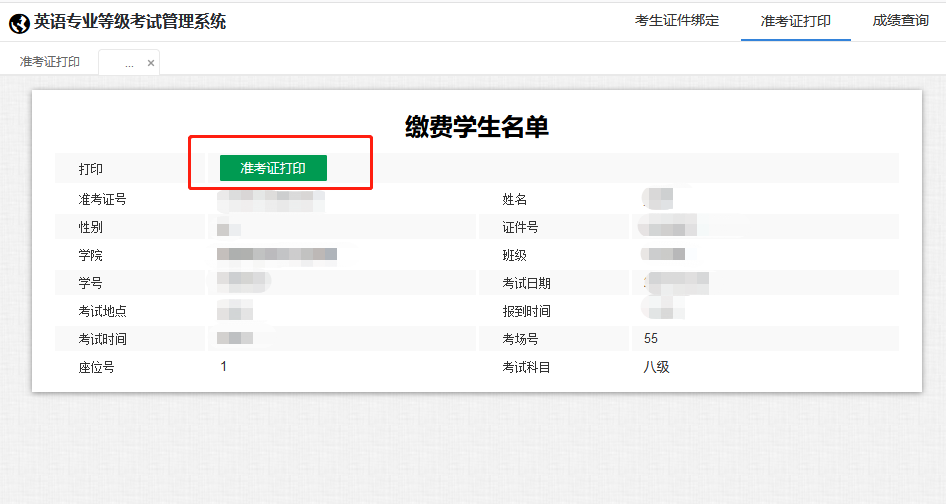Screen dimensions: 946x504
Task: Click the 英语专业等级考试管理系统 title
Action: (130, 21)
